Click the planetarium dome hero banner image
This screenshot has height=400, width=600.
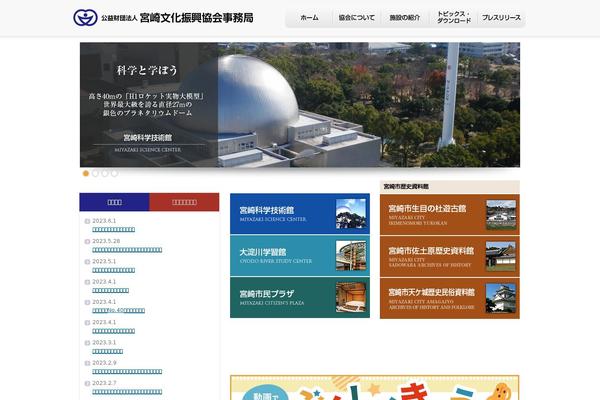300,104
